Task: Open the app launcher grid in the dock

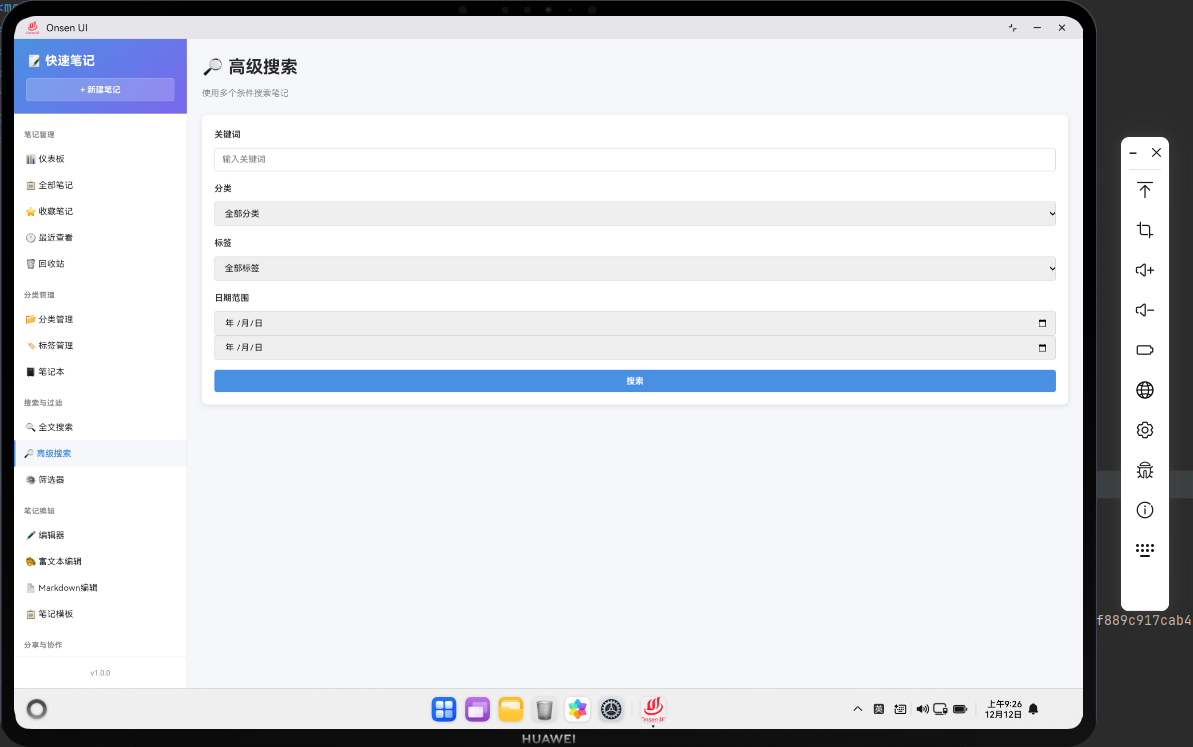Action: pos(444,709)
